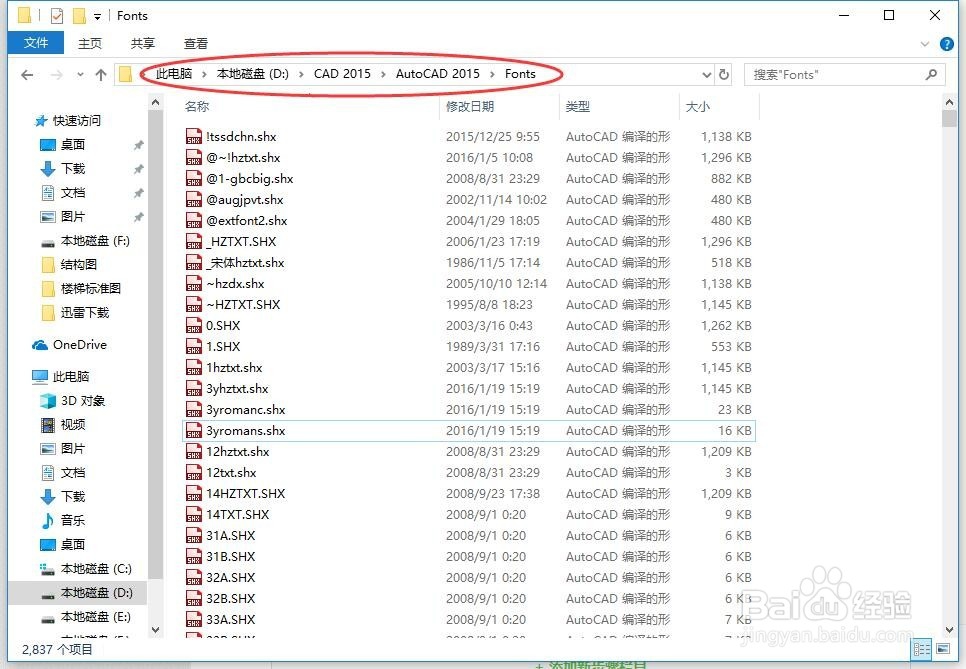Select the _宋体hztxt.shx file icon
Viewport: 966px width, 669px height.
point(194,262)
